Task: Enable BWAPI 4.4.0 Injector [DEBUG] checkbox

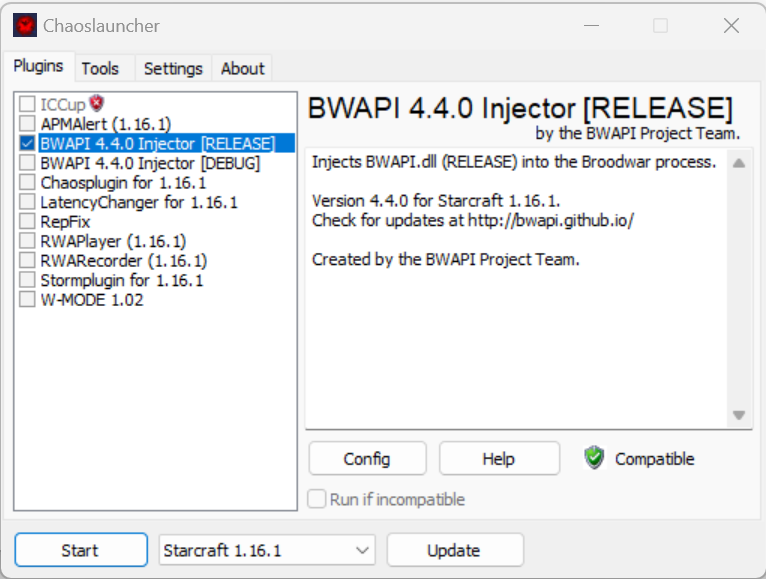Action: tap(27, 163)
